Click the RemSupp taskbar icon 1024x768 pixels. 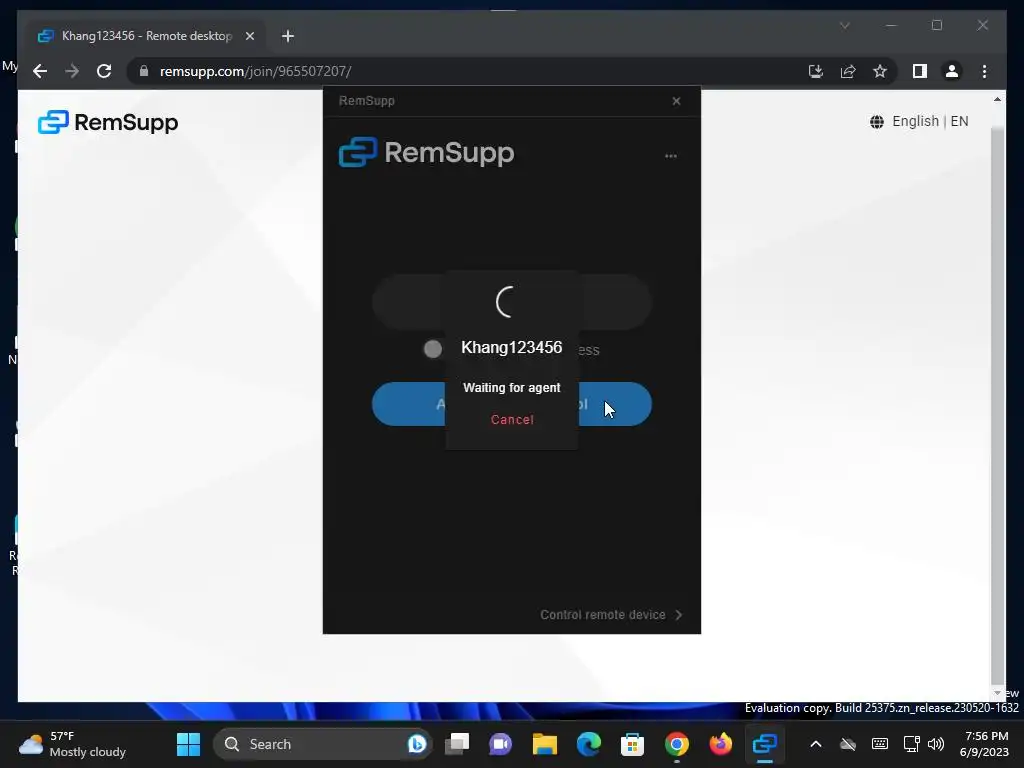pyautogui.click(x=764, y=744)
